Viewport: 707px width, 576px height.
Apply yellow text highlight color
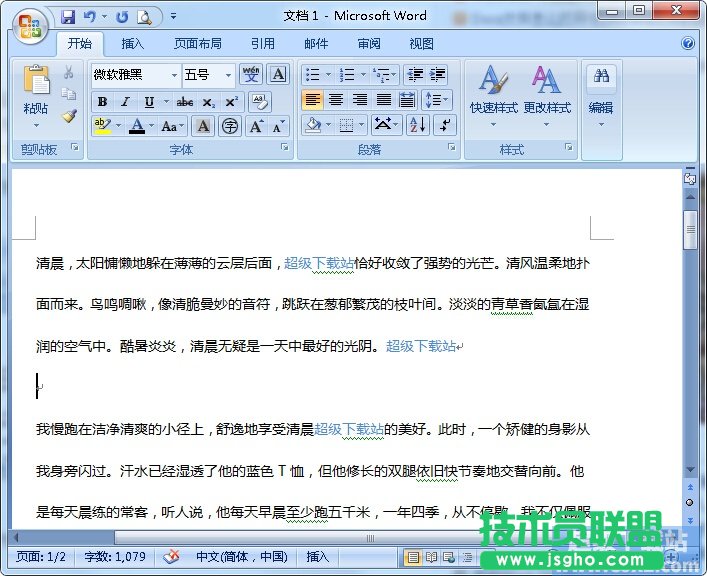click(101, 126)
